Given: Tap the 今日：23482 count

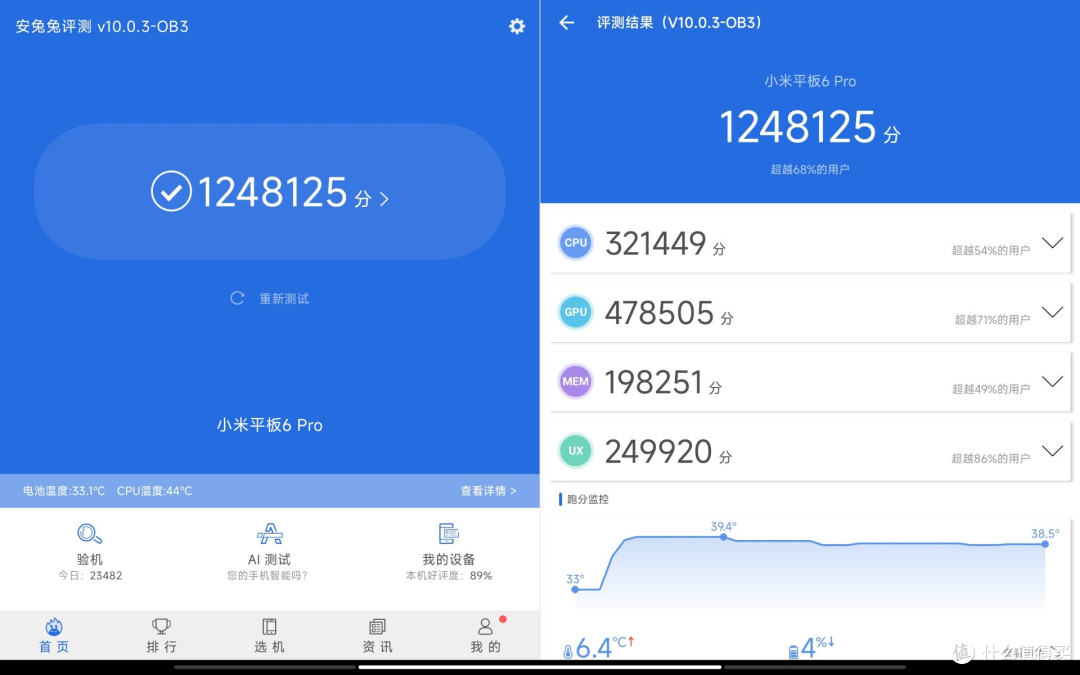Looking at the screenshot, I should tap(90, 575).
